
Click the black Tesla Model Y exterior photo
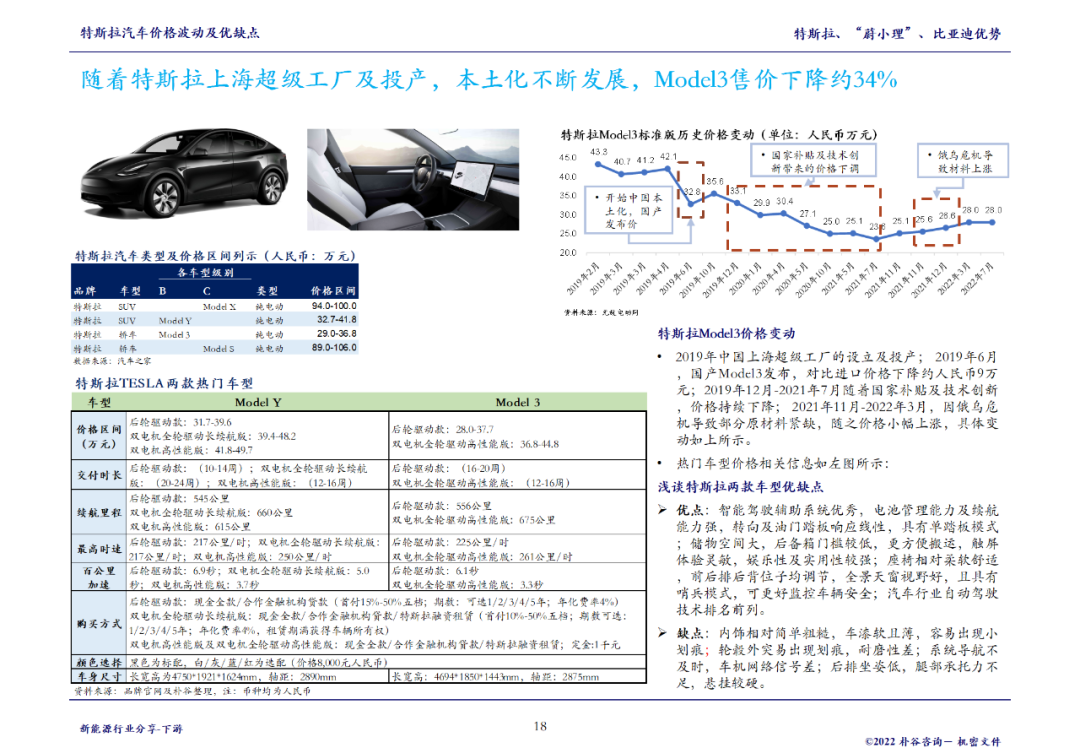pyautogui.click(x=184, y=172)
